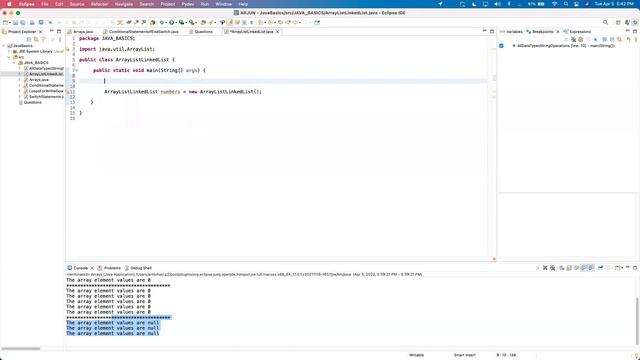Viewport: 640px width, 360px height.
Task: Click the Debug toolbar button
Action: click(161, 22)
